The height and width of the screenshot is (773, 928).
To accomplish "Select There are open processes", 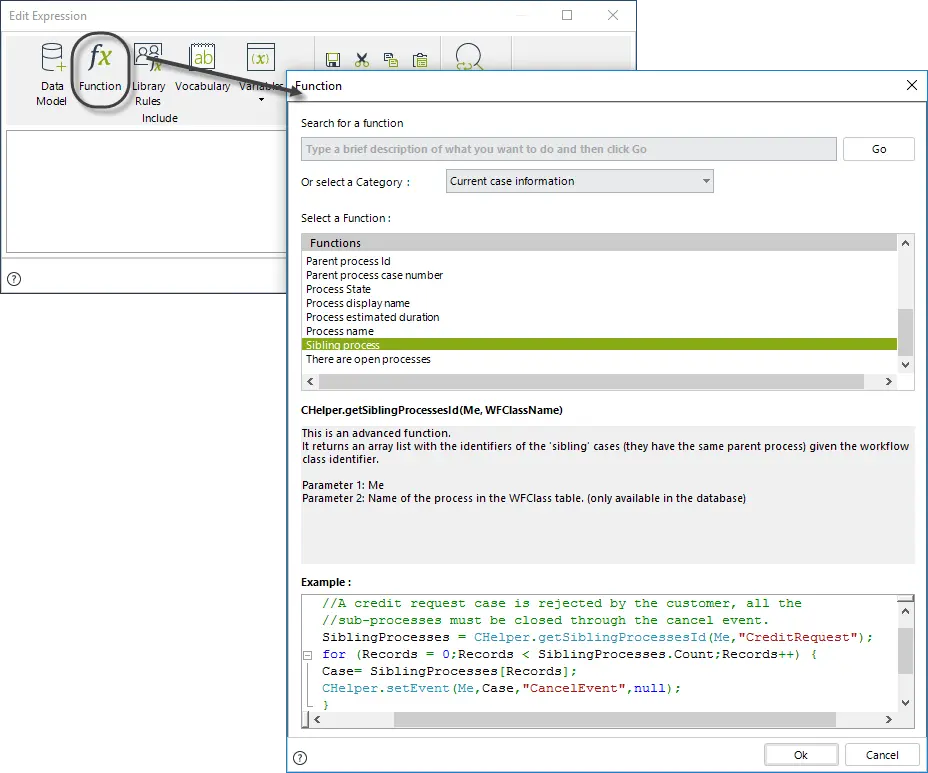I will (368, 359).
